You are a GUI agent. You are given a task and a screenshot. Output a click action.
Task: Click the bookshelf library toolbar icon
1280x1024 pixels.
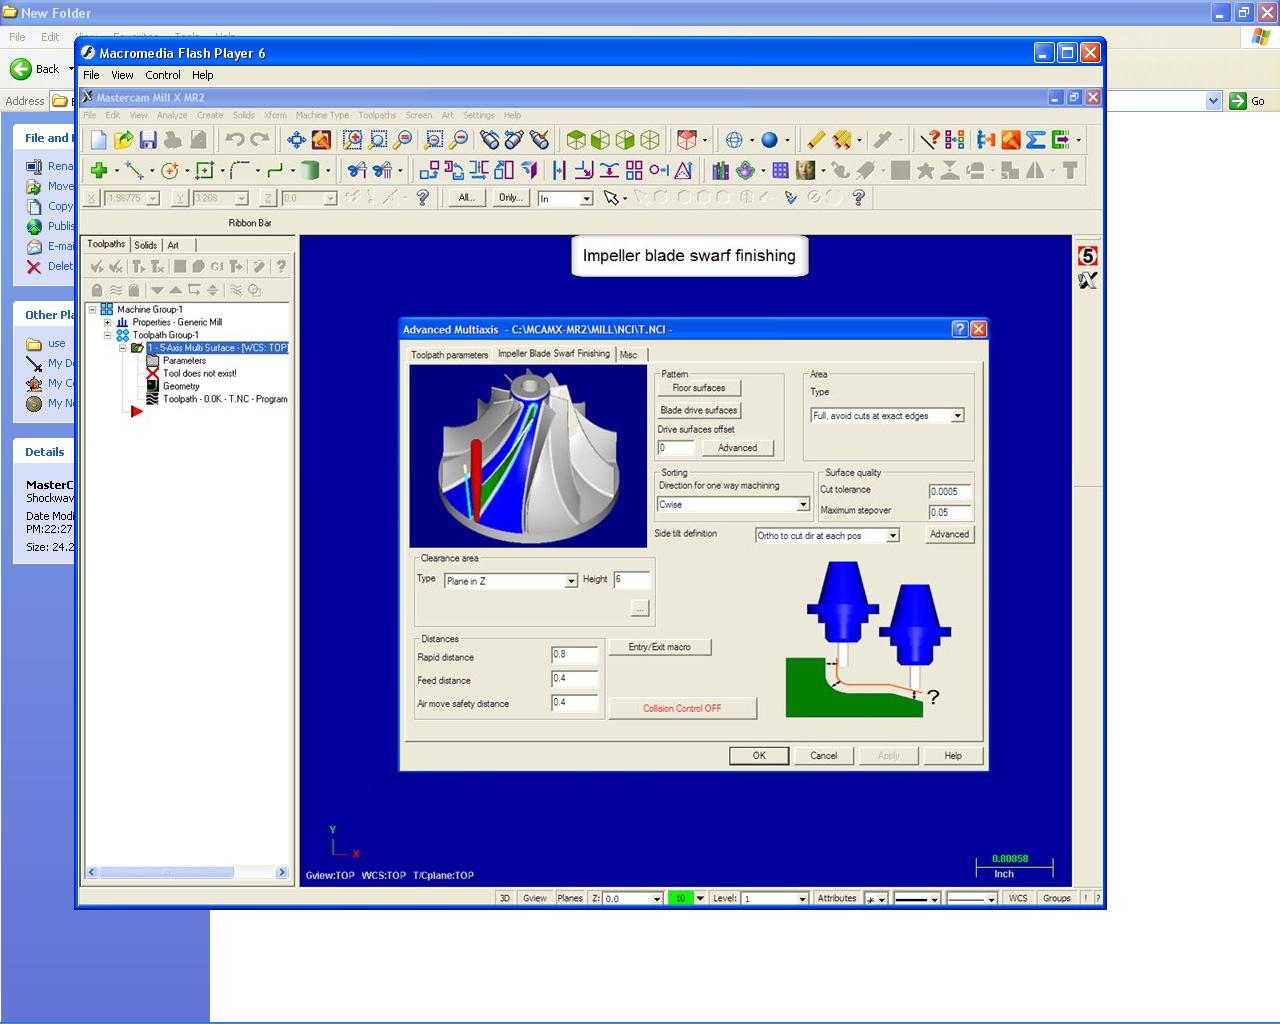720,170
